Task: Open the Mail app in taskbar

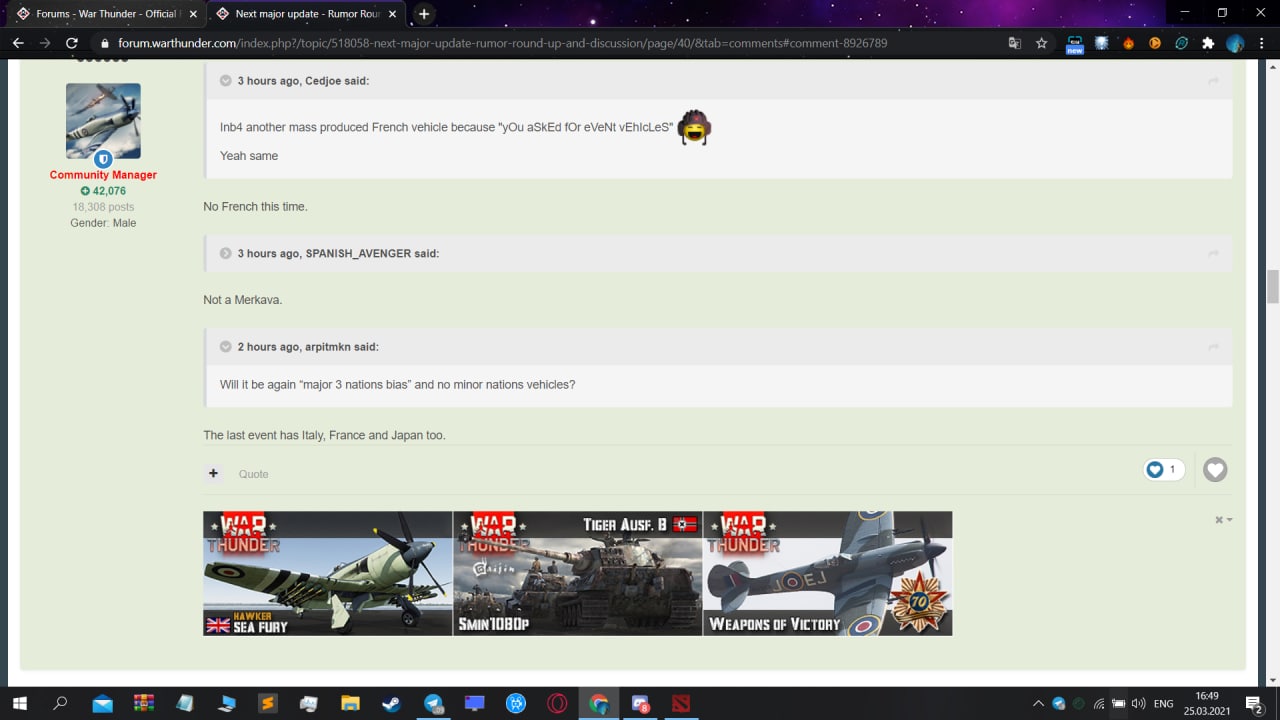Action: [103, 703]
